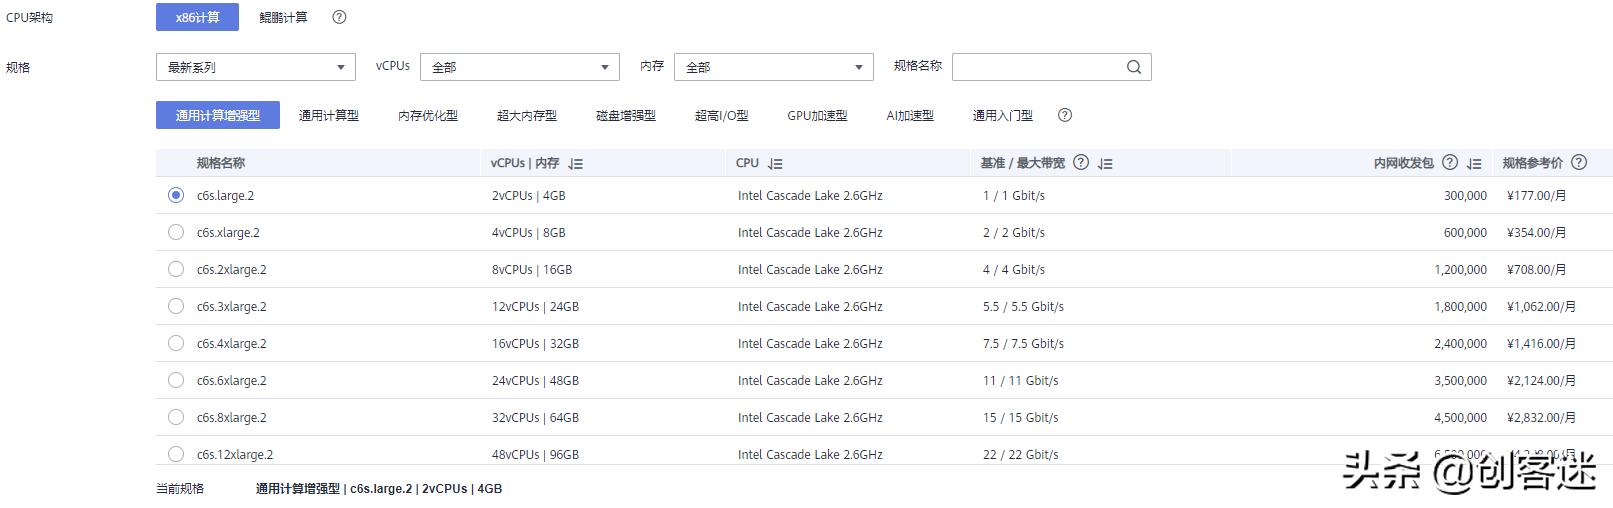This screenshot has width=1613, height=508.
Task: Sort table by CPU column icon
Action: [775, 163]
